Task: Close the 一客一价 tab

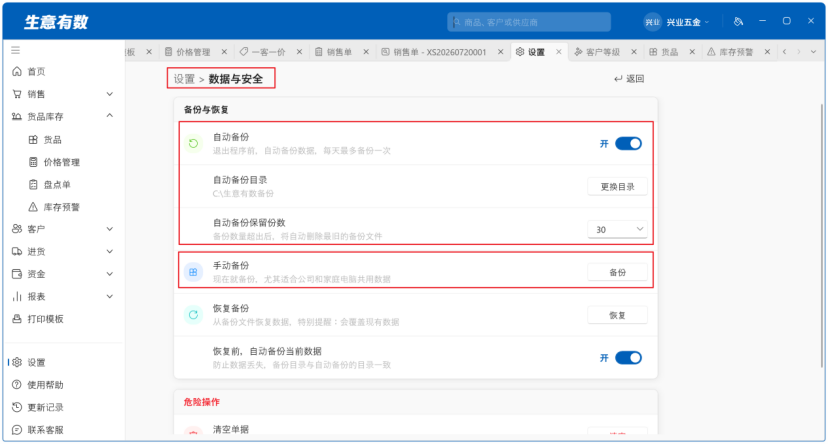Action: pyautogui.click(x=299, y=52)
